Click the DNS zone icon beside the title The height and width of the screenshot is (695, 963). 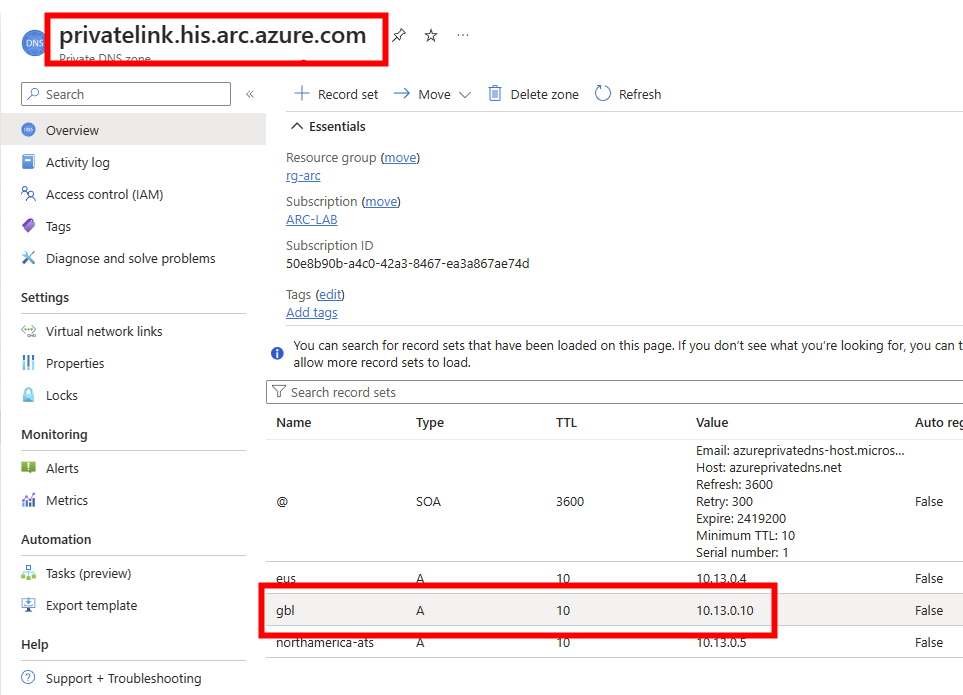click(x=33, y=43)
